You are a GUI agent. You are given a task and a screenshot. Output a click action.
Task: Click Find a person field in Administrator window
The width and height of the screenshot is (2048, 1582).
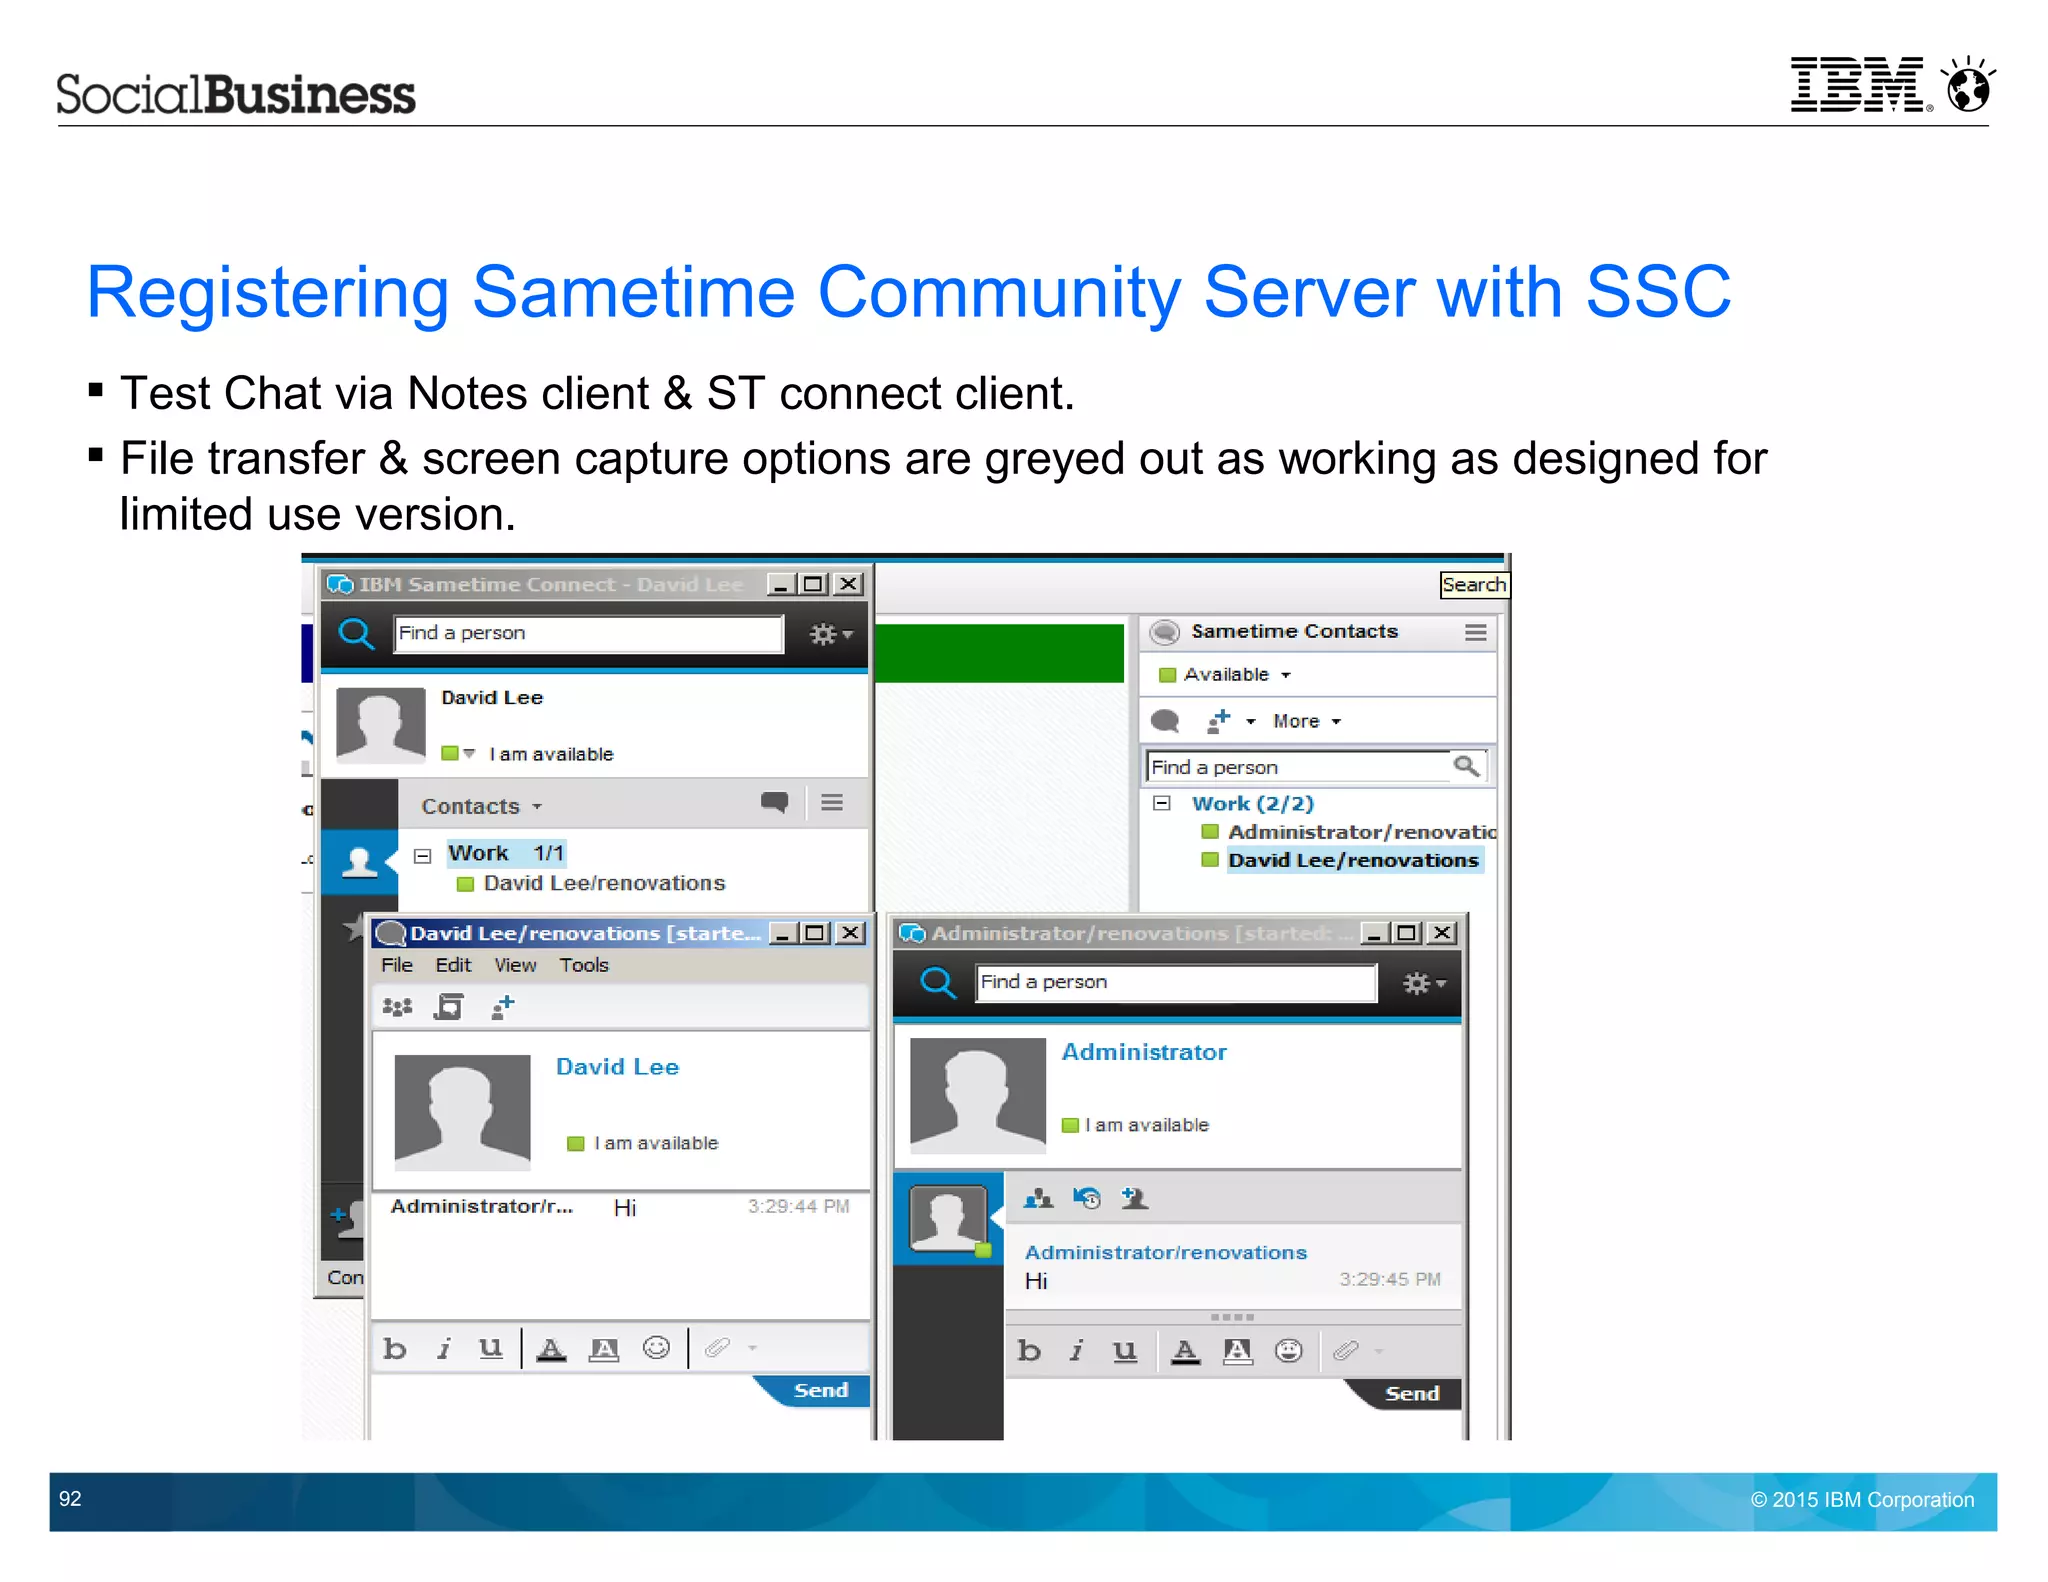(x=1176, y=982)
